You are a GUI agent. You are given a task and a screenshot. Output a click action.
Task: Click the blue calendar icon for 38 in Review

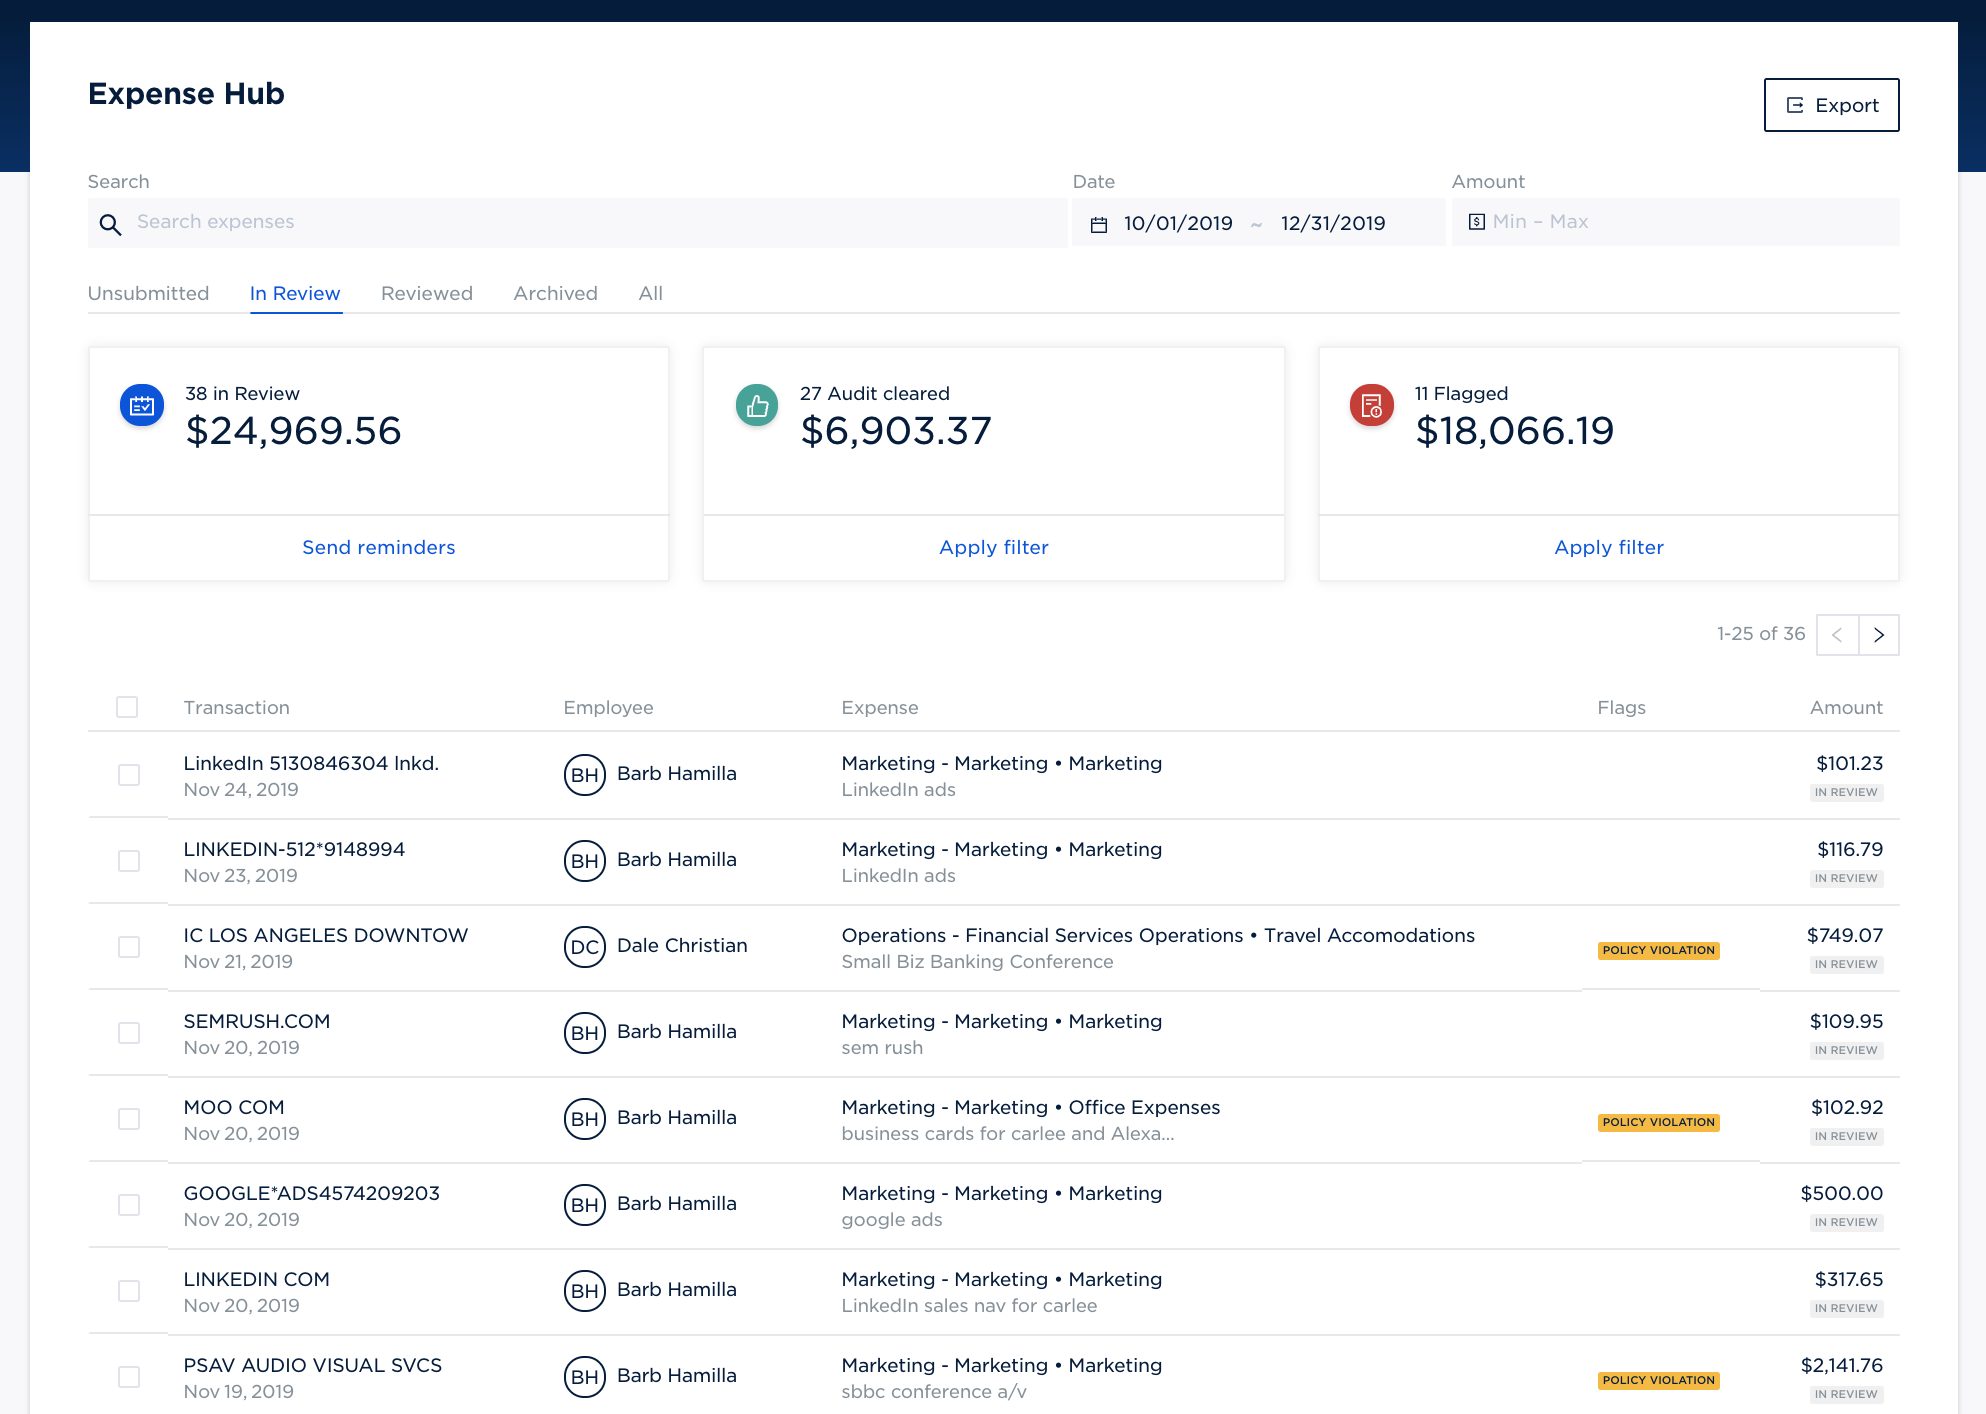point(142,406)
